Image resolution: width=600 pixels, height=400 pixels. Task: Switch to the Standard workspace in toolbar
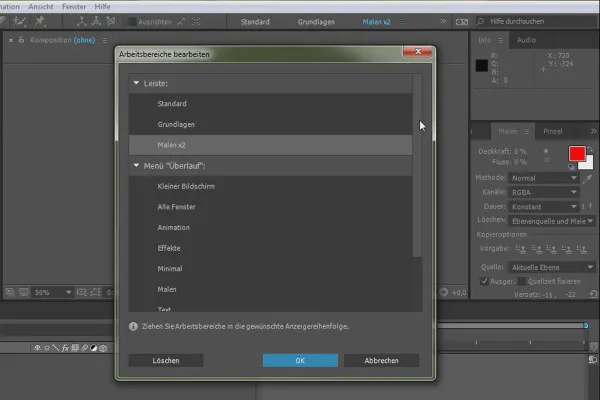tap(255, 22)
